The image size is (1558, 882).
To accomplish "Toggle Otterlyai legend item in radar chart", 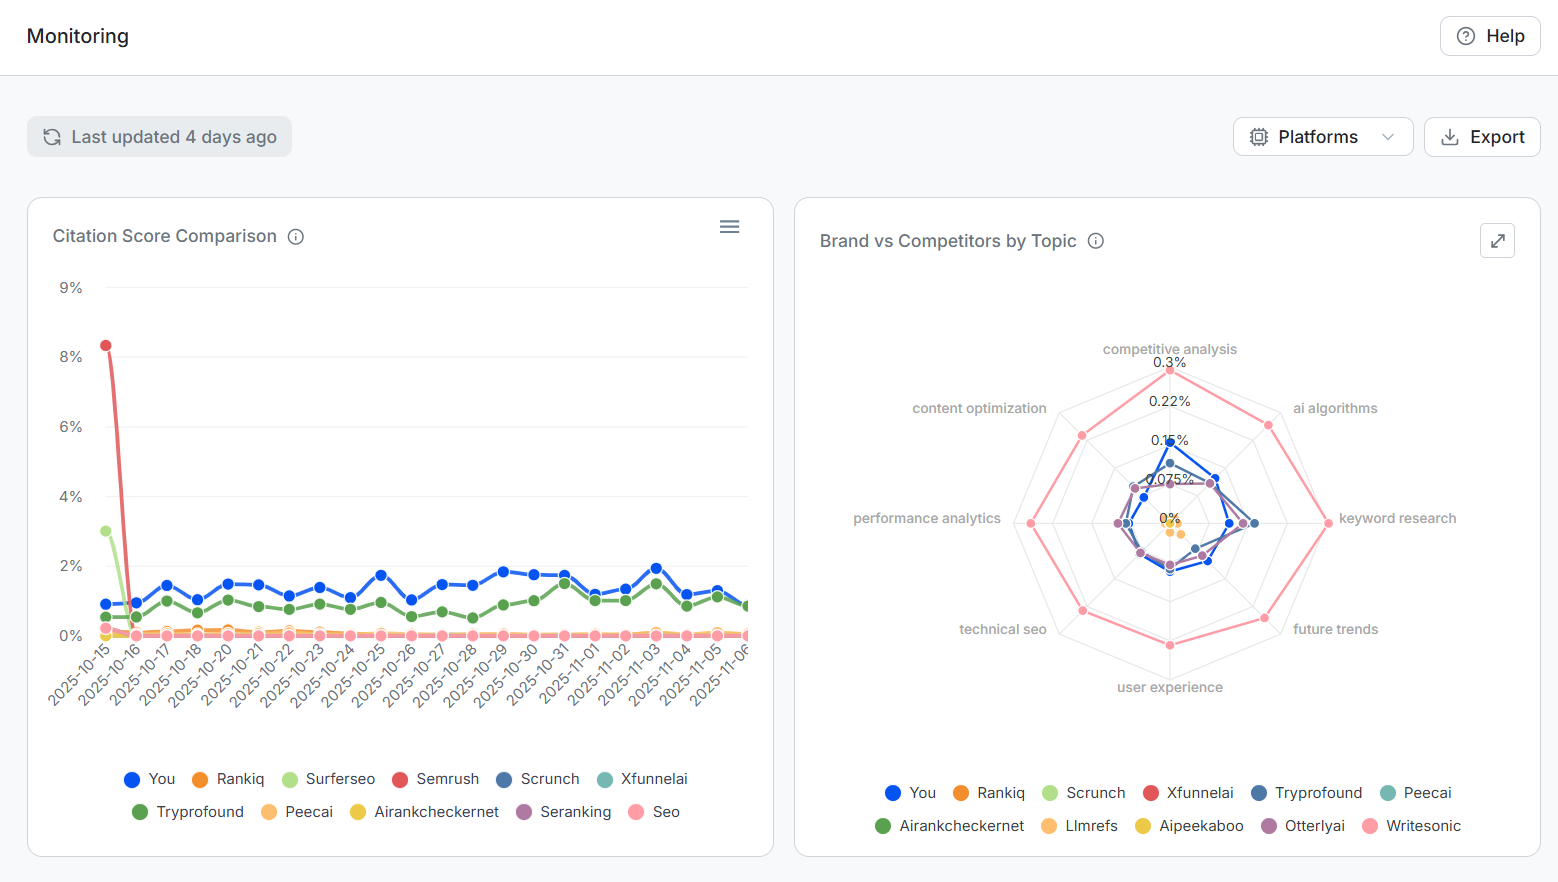I will pyautogui.click(x=1303, y=826).
